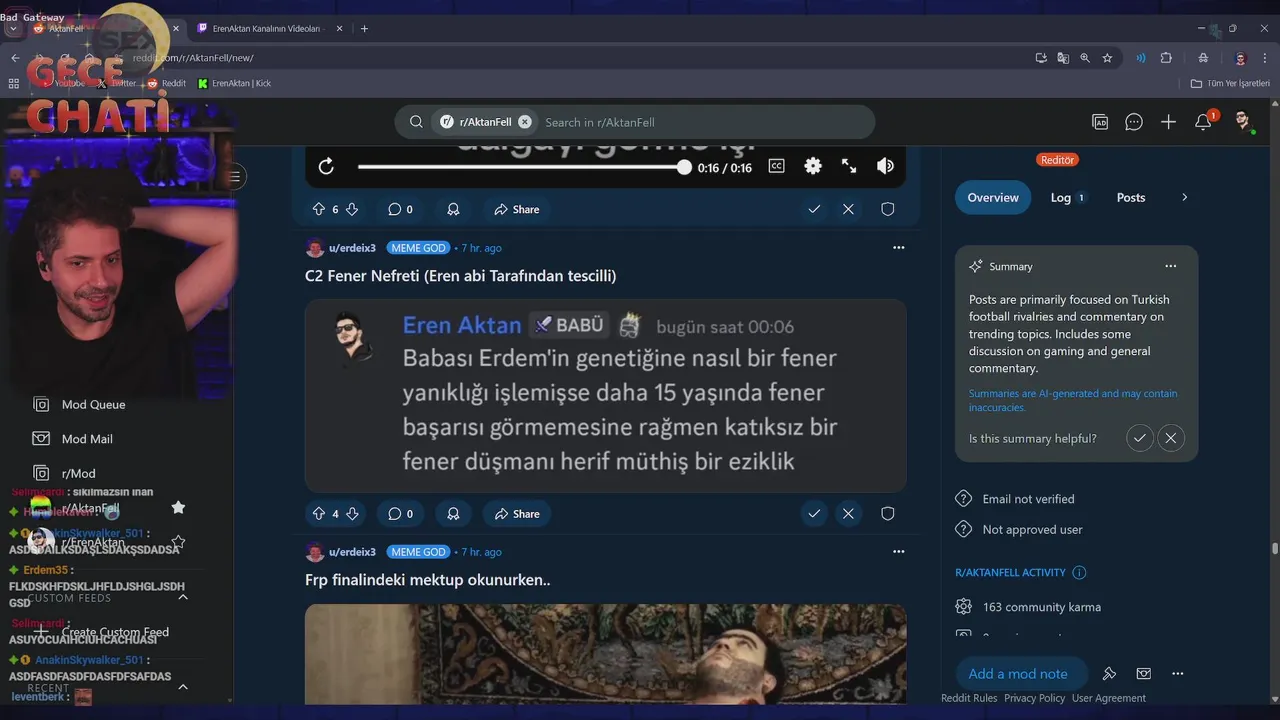Switch to the Overview tab
The width and height of the screenshot is (1280, 720).
(x=993, y=198)
